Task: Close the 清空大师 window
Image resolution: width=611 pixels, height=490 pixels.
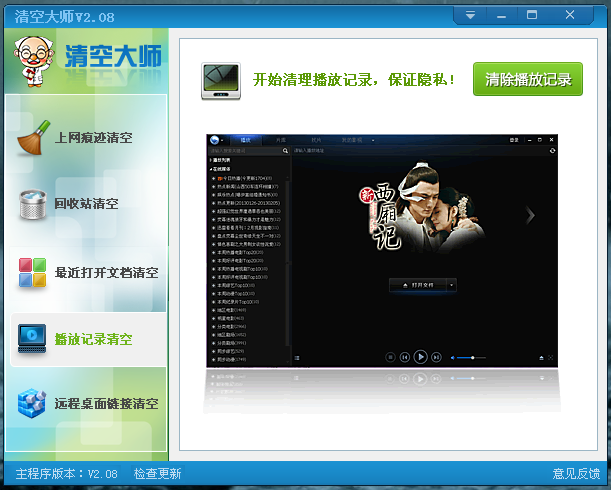Action: 570,16
